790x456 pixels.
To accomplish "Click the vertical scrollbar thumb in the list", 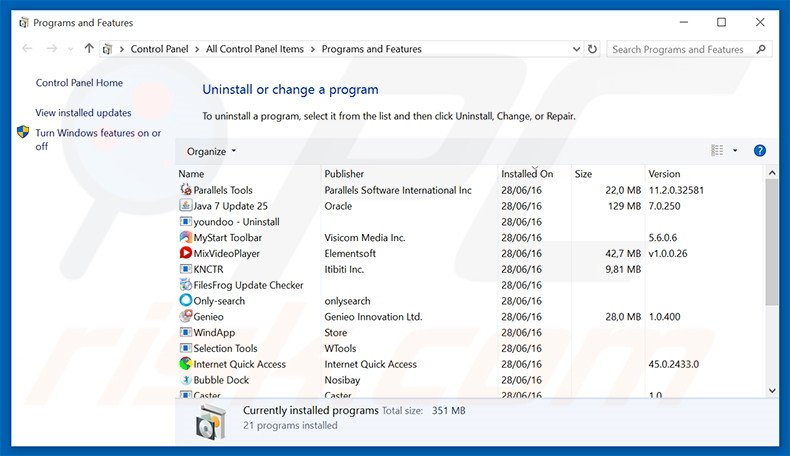I will tap(771, 242).
